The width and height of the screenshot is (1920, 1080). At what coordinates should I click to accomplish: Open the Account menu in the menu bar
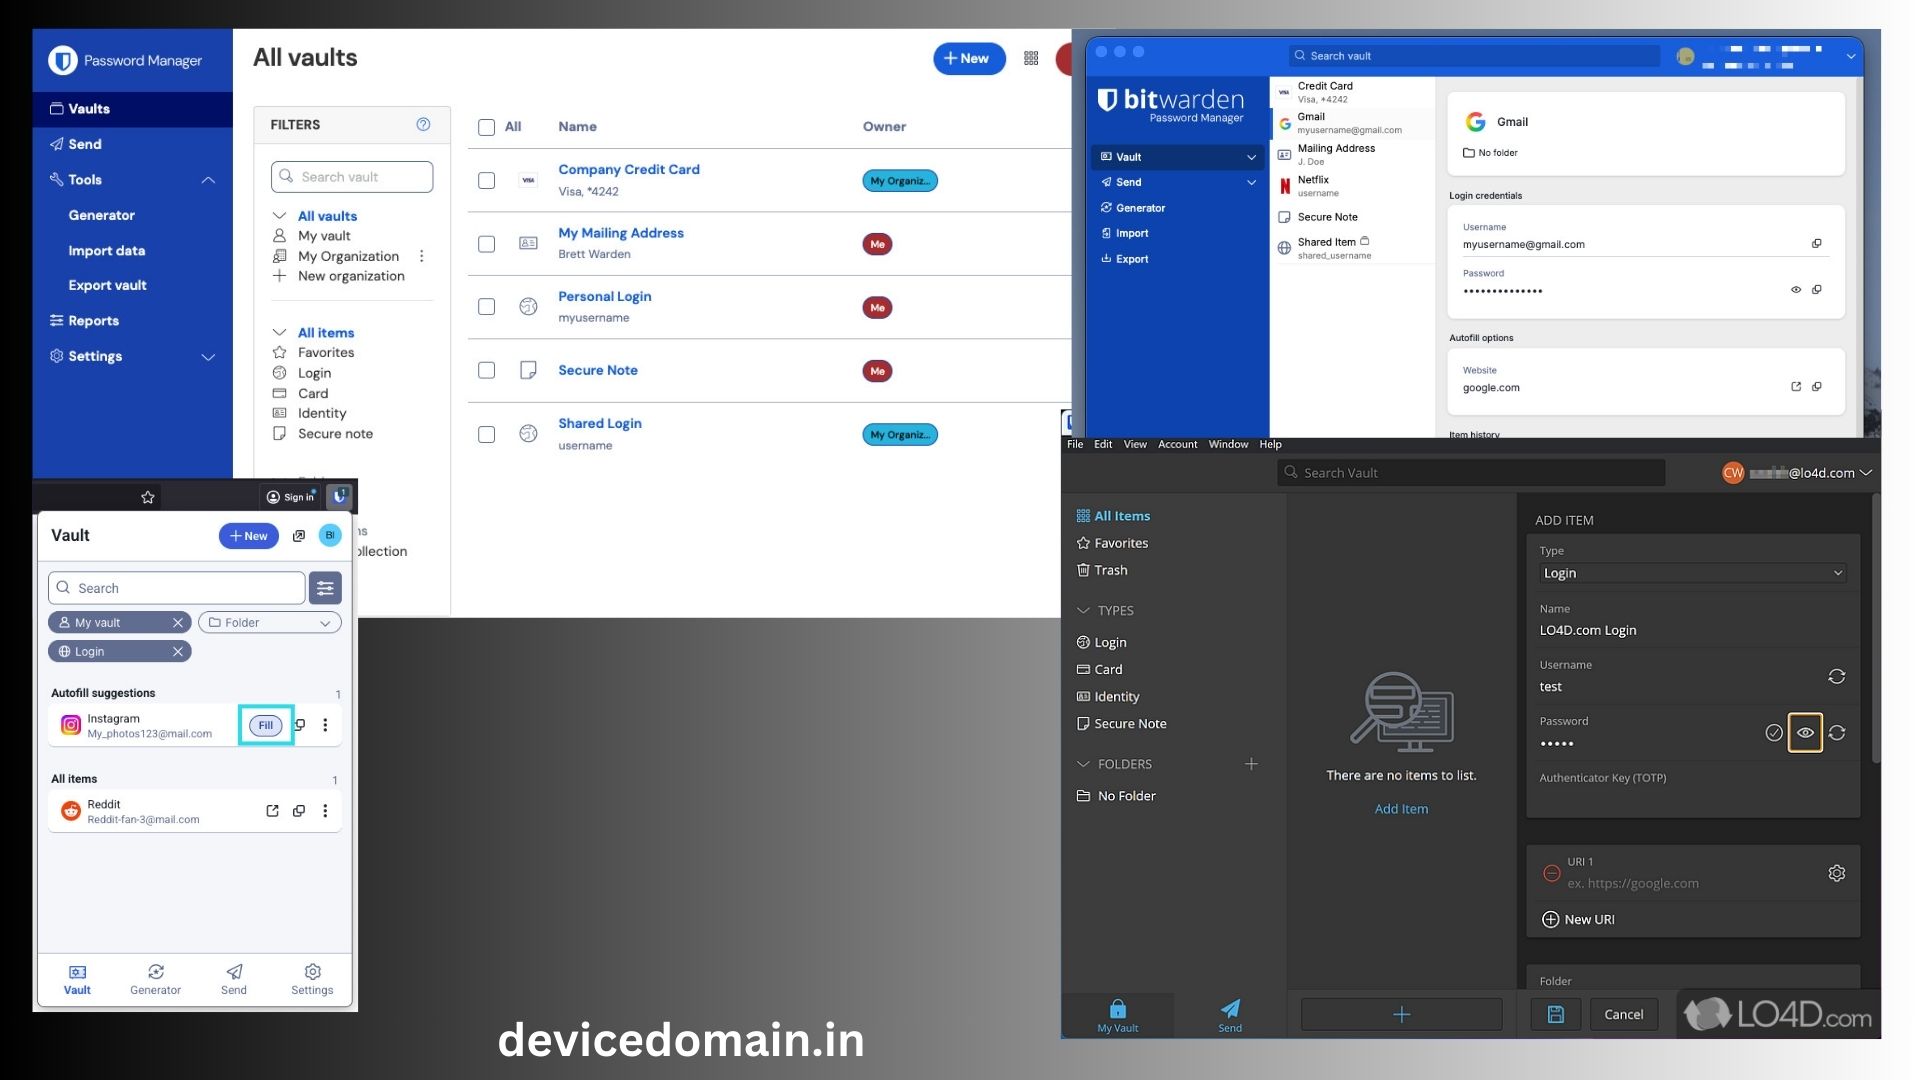[x=1177, y=444]
